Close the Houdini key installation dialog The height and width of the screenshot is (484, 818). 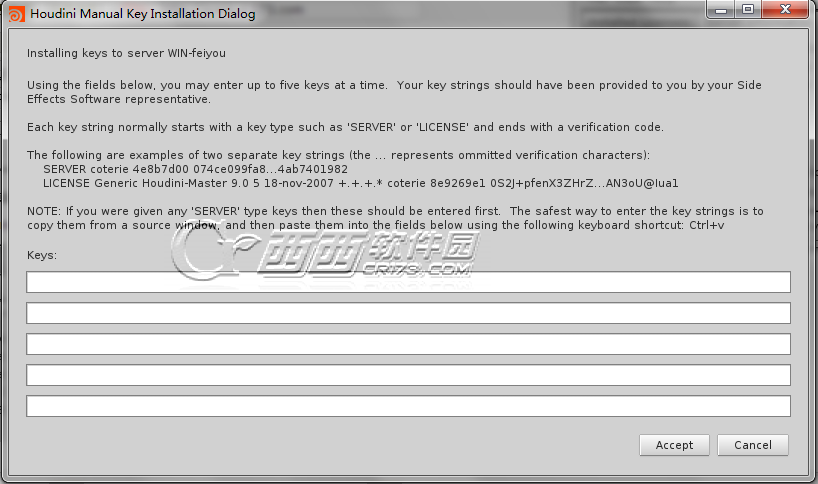pyautogui.click(x=786, y=9)
